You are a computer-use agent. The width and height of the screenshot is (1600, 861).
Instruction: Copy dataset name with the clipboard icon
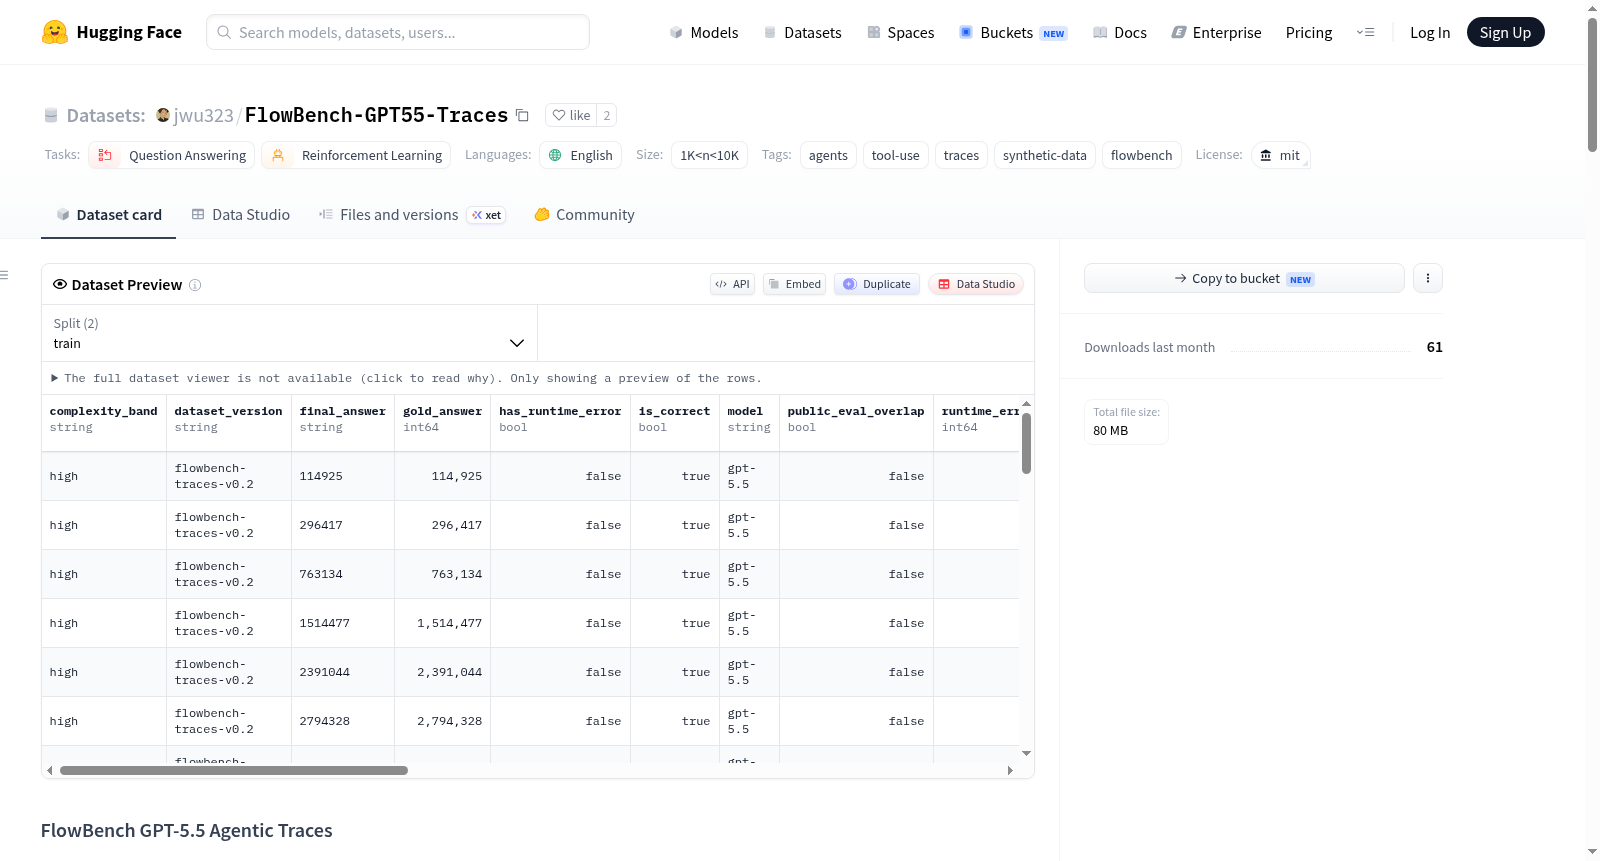pyautogui.click(x=522, y=115)
